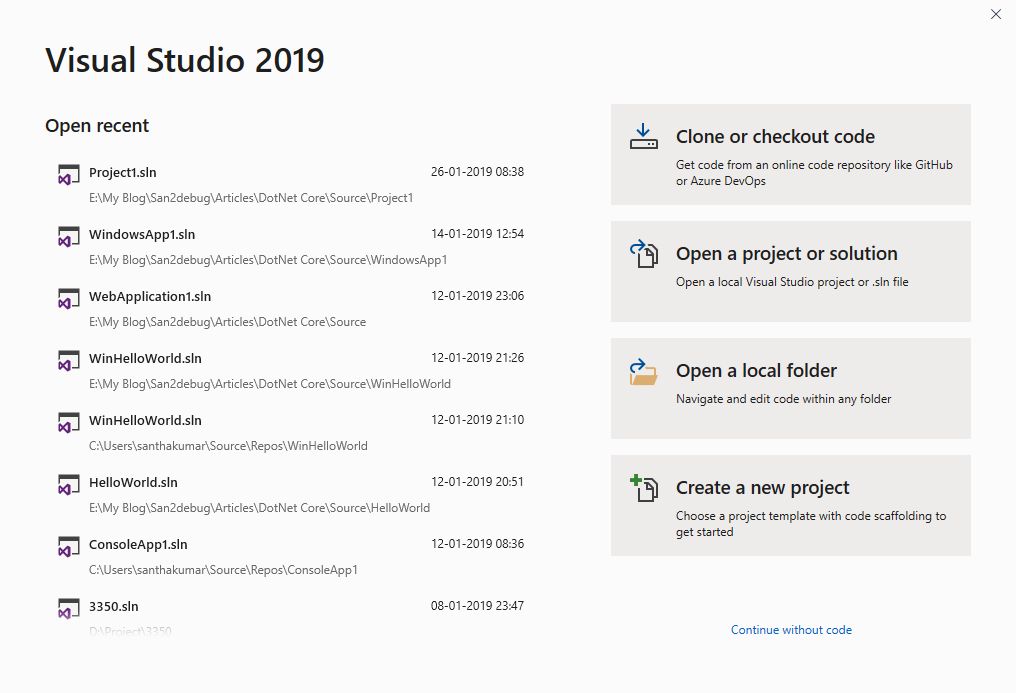Click the path ending in Source\Project1

251,198
